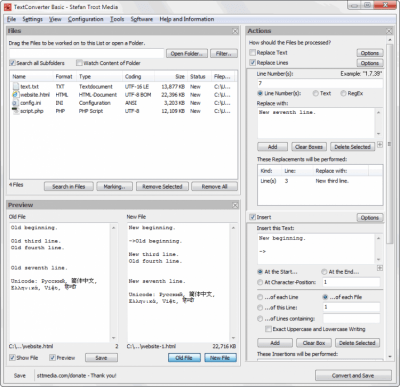Image resolution: width=400 pixels, height=387 pixels.
Task: Toggle the Search all Subfolders checkbox
Action: 13,63
